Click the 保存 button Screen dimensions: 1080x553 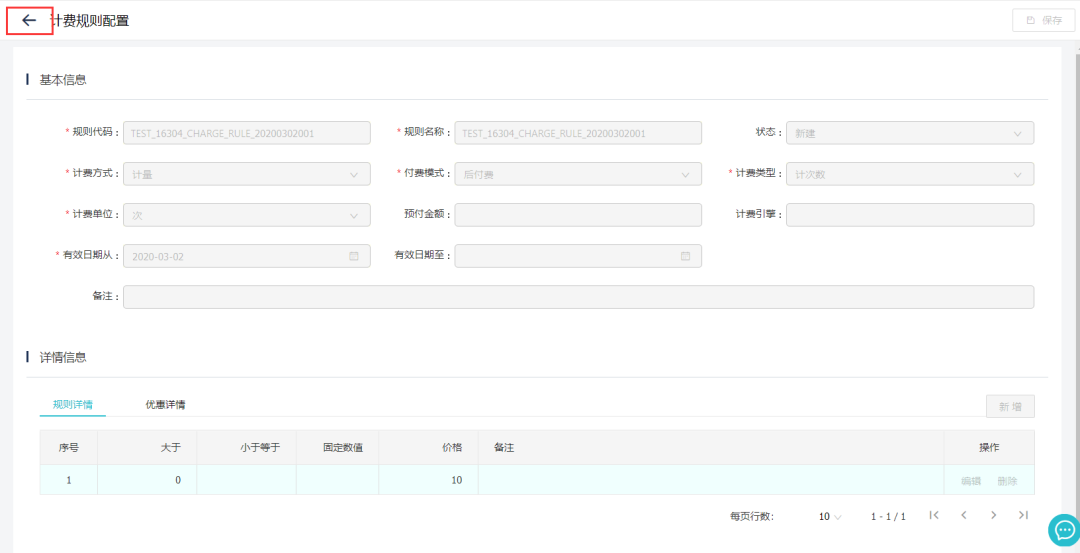pos(1043,20)
